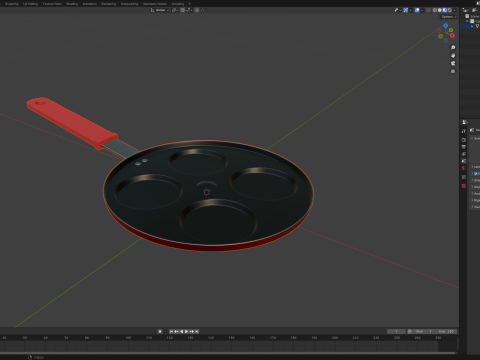Jump to the first frame
Viewport: 480px width, 360px height.
click(x=171, y=331)
